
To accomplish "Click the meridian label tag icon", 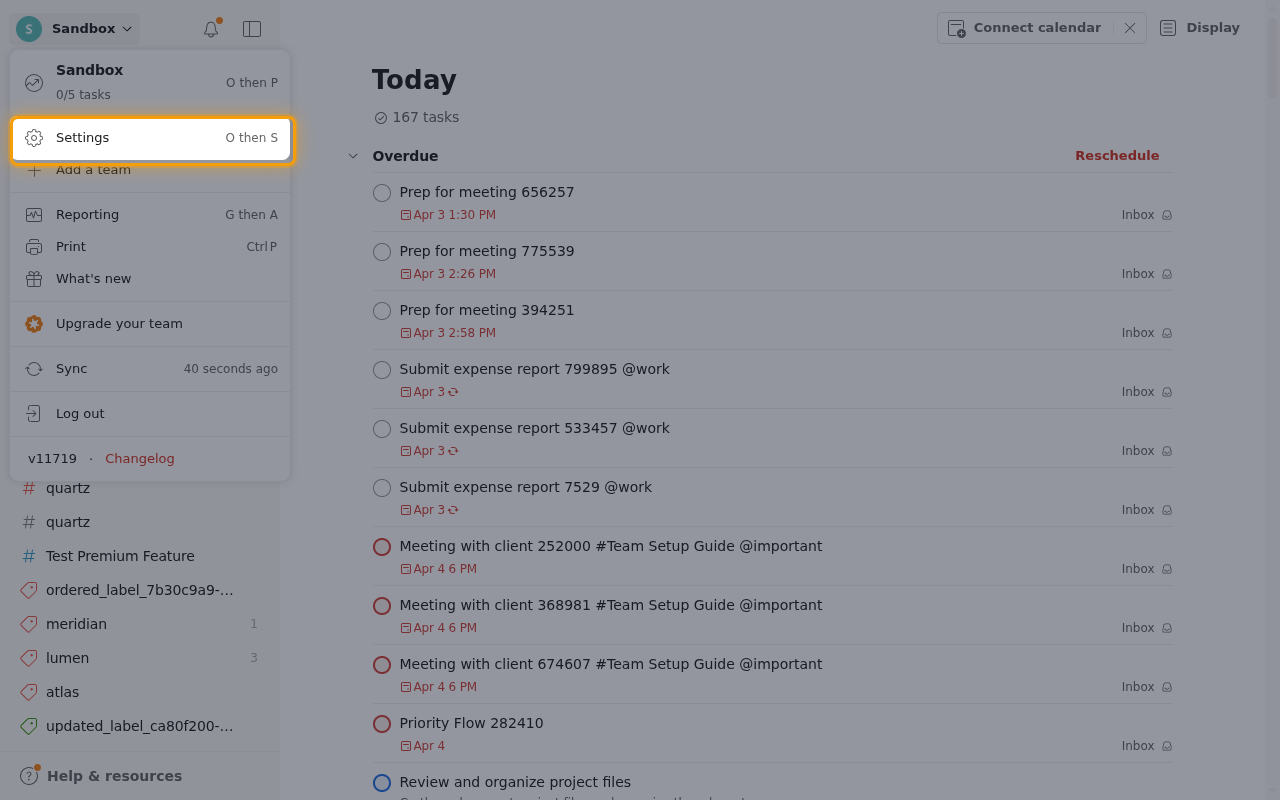I will click(29, 624).
